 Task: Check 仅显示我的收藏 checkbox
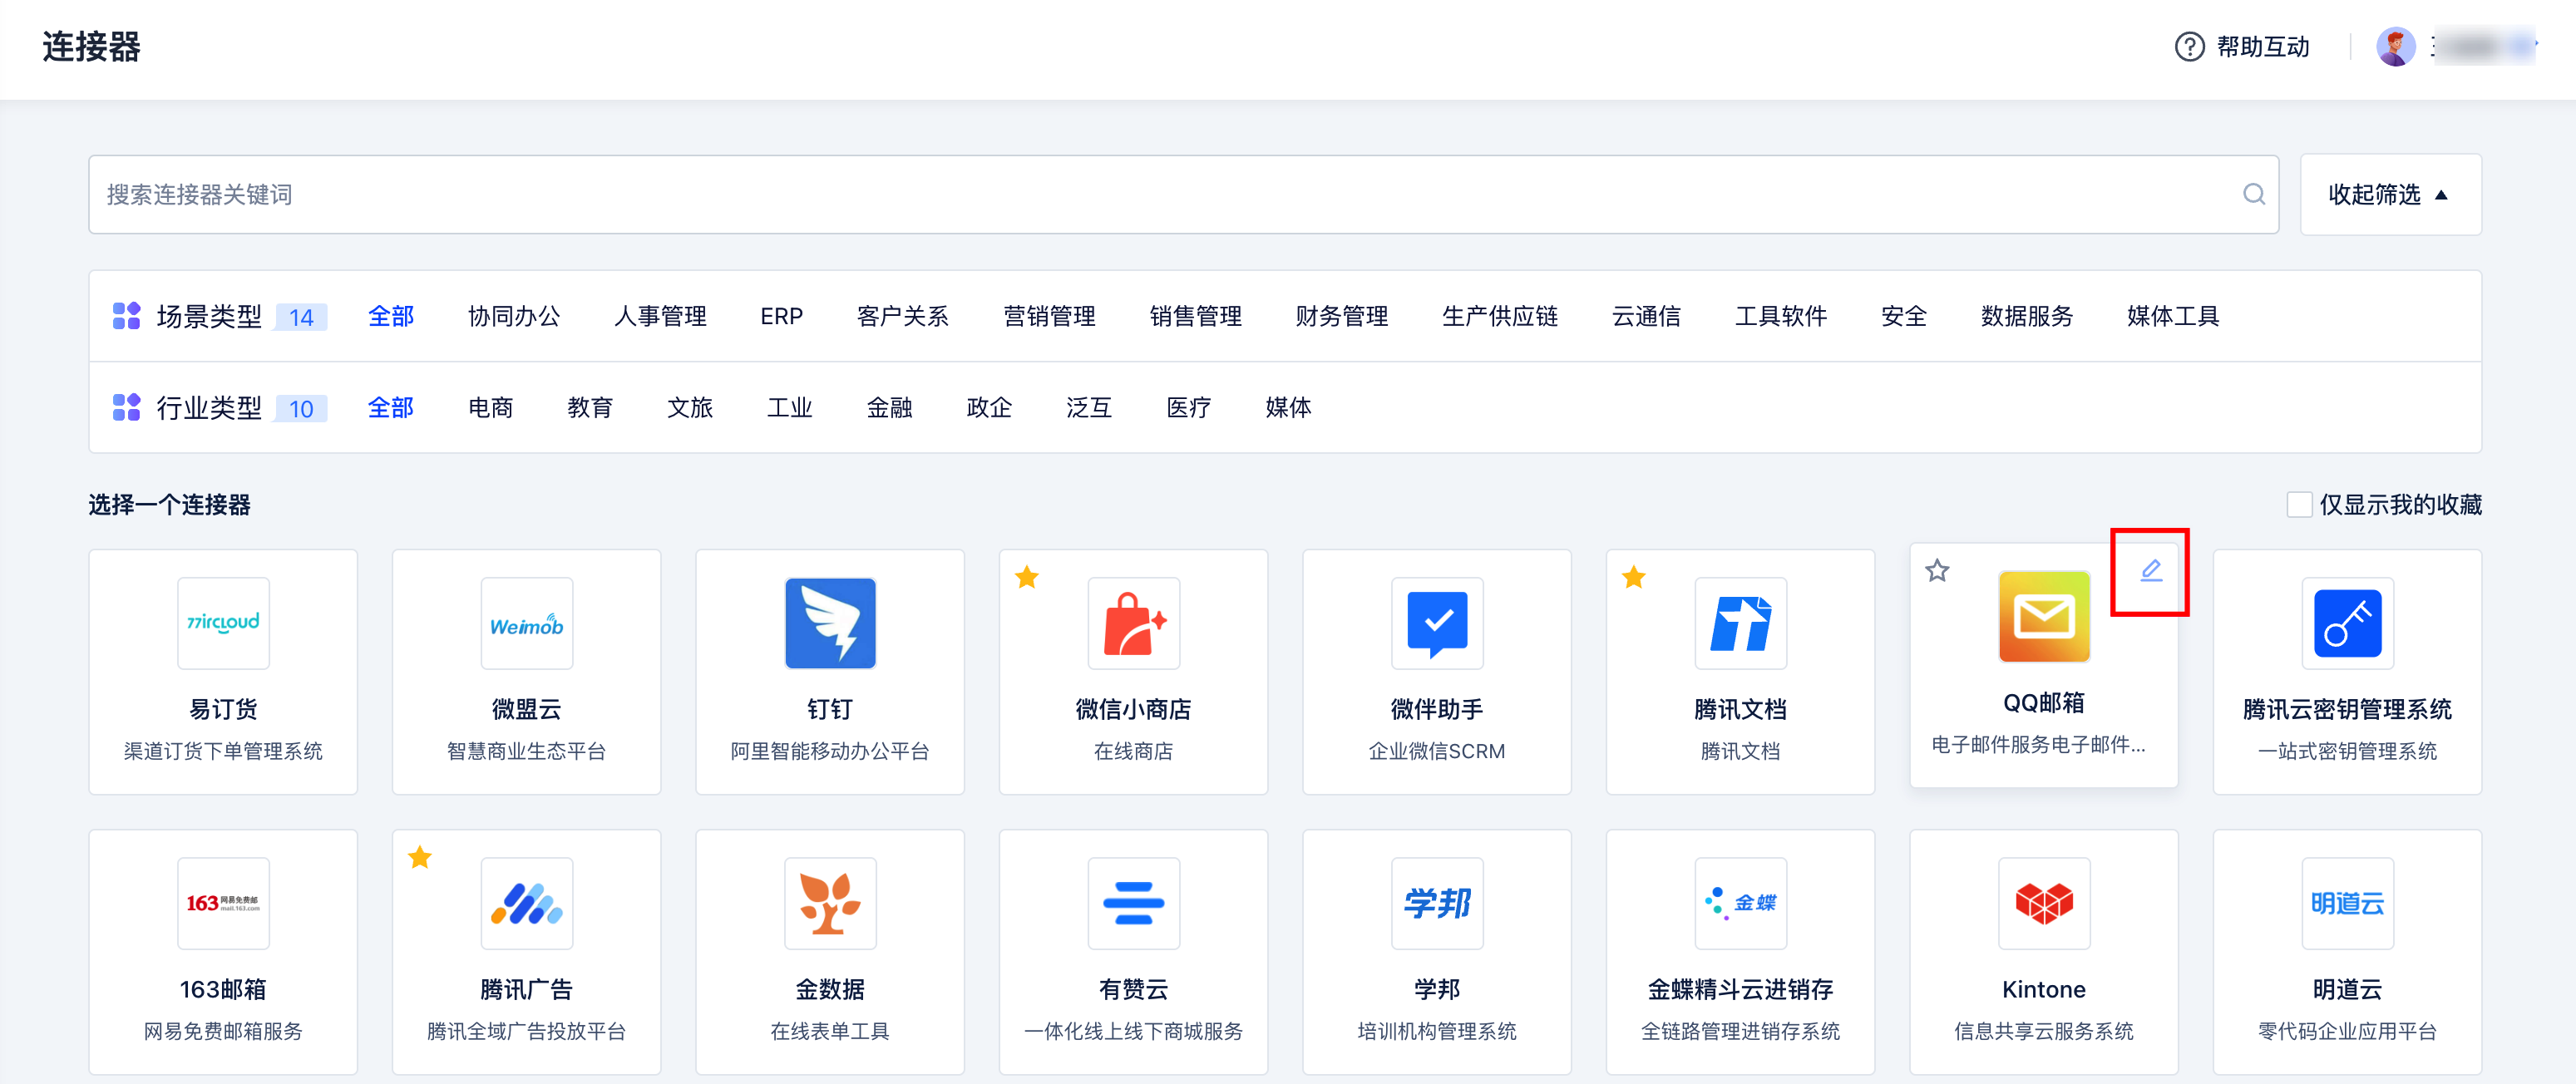(2299, 504)
